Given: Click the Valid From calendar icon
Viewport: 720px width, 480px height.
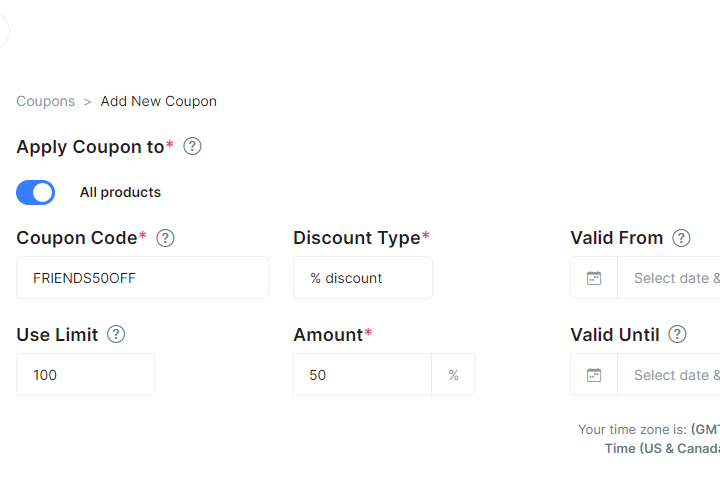Looking at the screenshot, I should [x=594, y=278].
